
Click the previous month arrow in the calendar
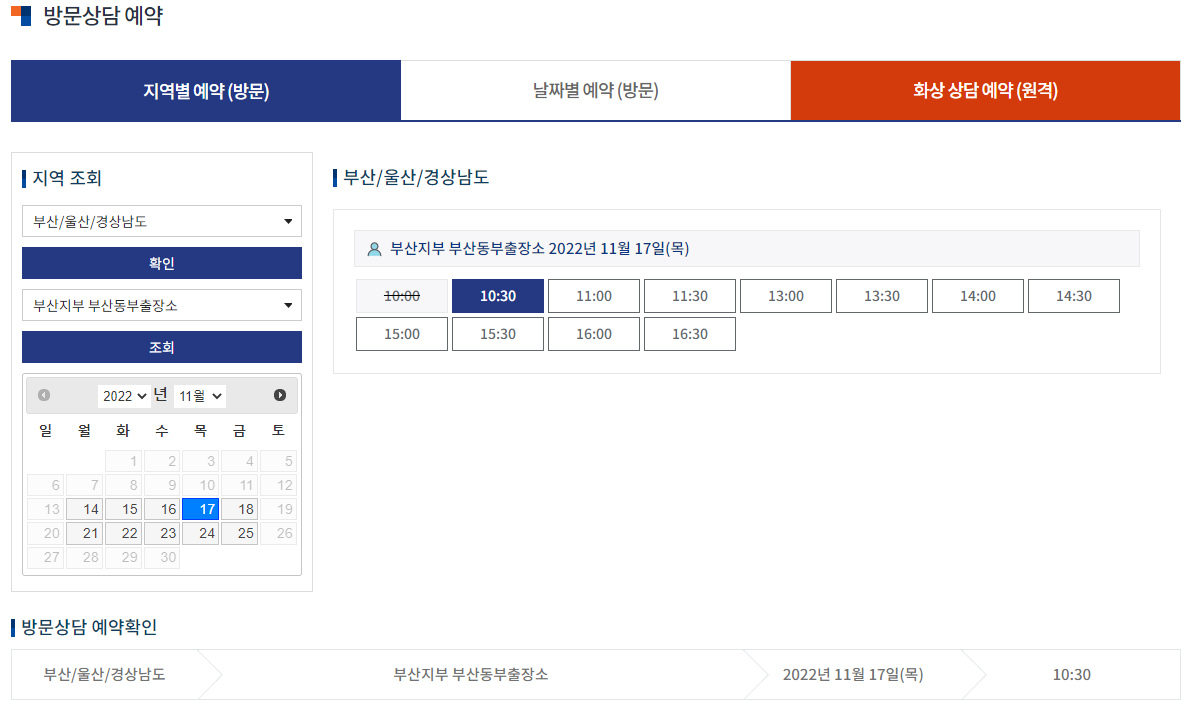tap(42, 395)
